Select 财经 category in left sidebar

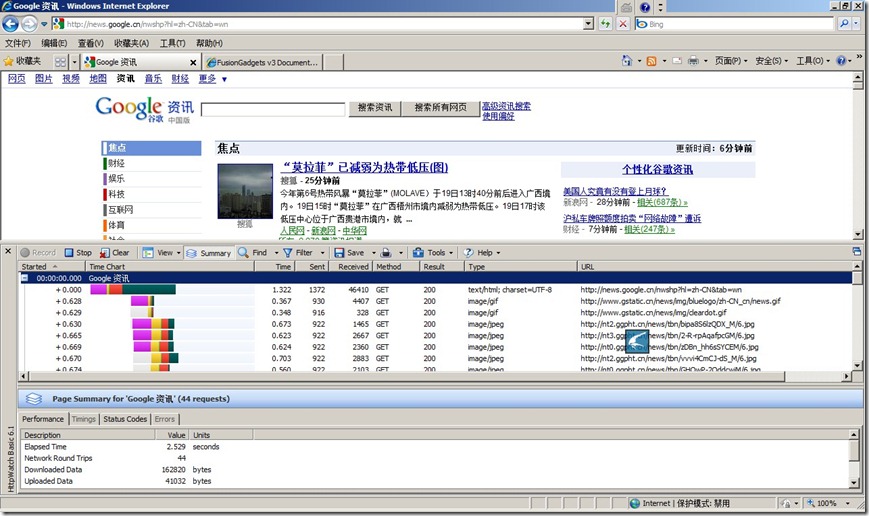point(116,163)
